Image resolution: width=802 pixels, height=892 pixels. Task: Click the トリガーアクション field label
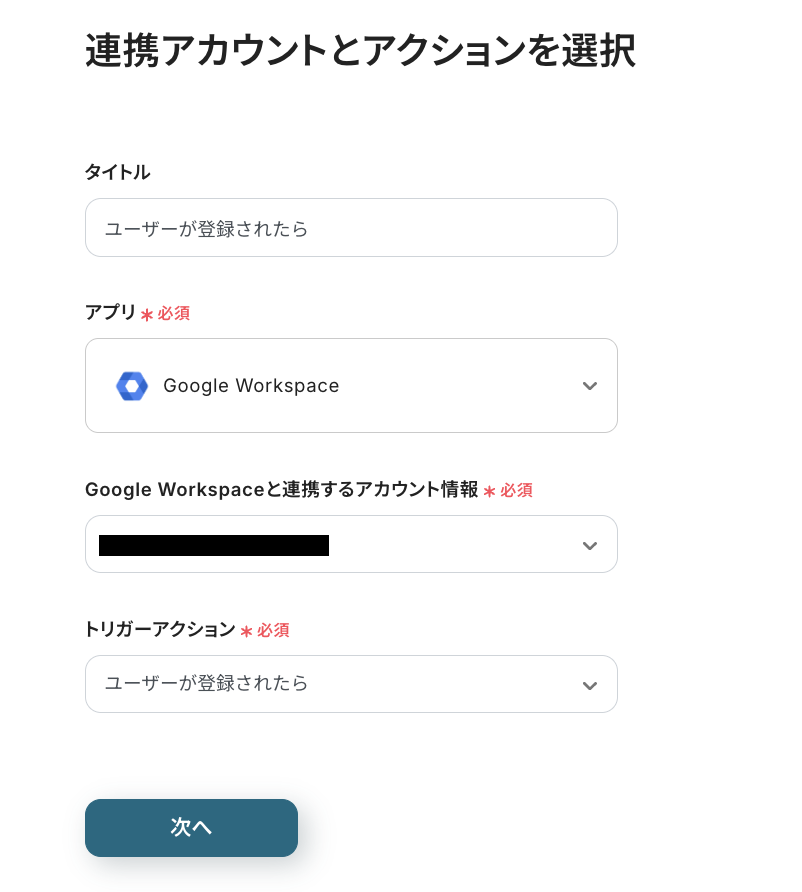[160, 630]
